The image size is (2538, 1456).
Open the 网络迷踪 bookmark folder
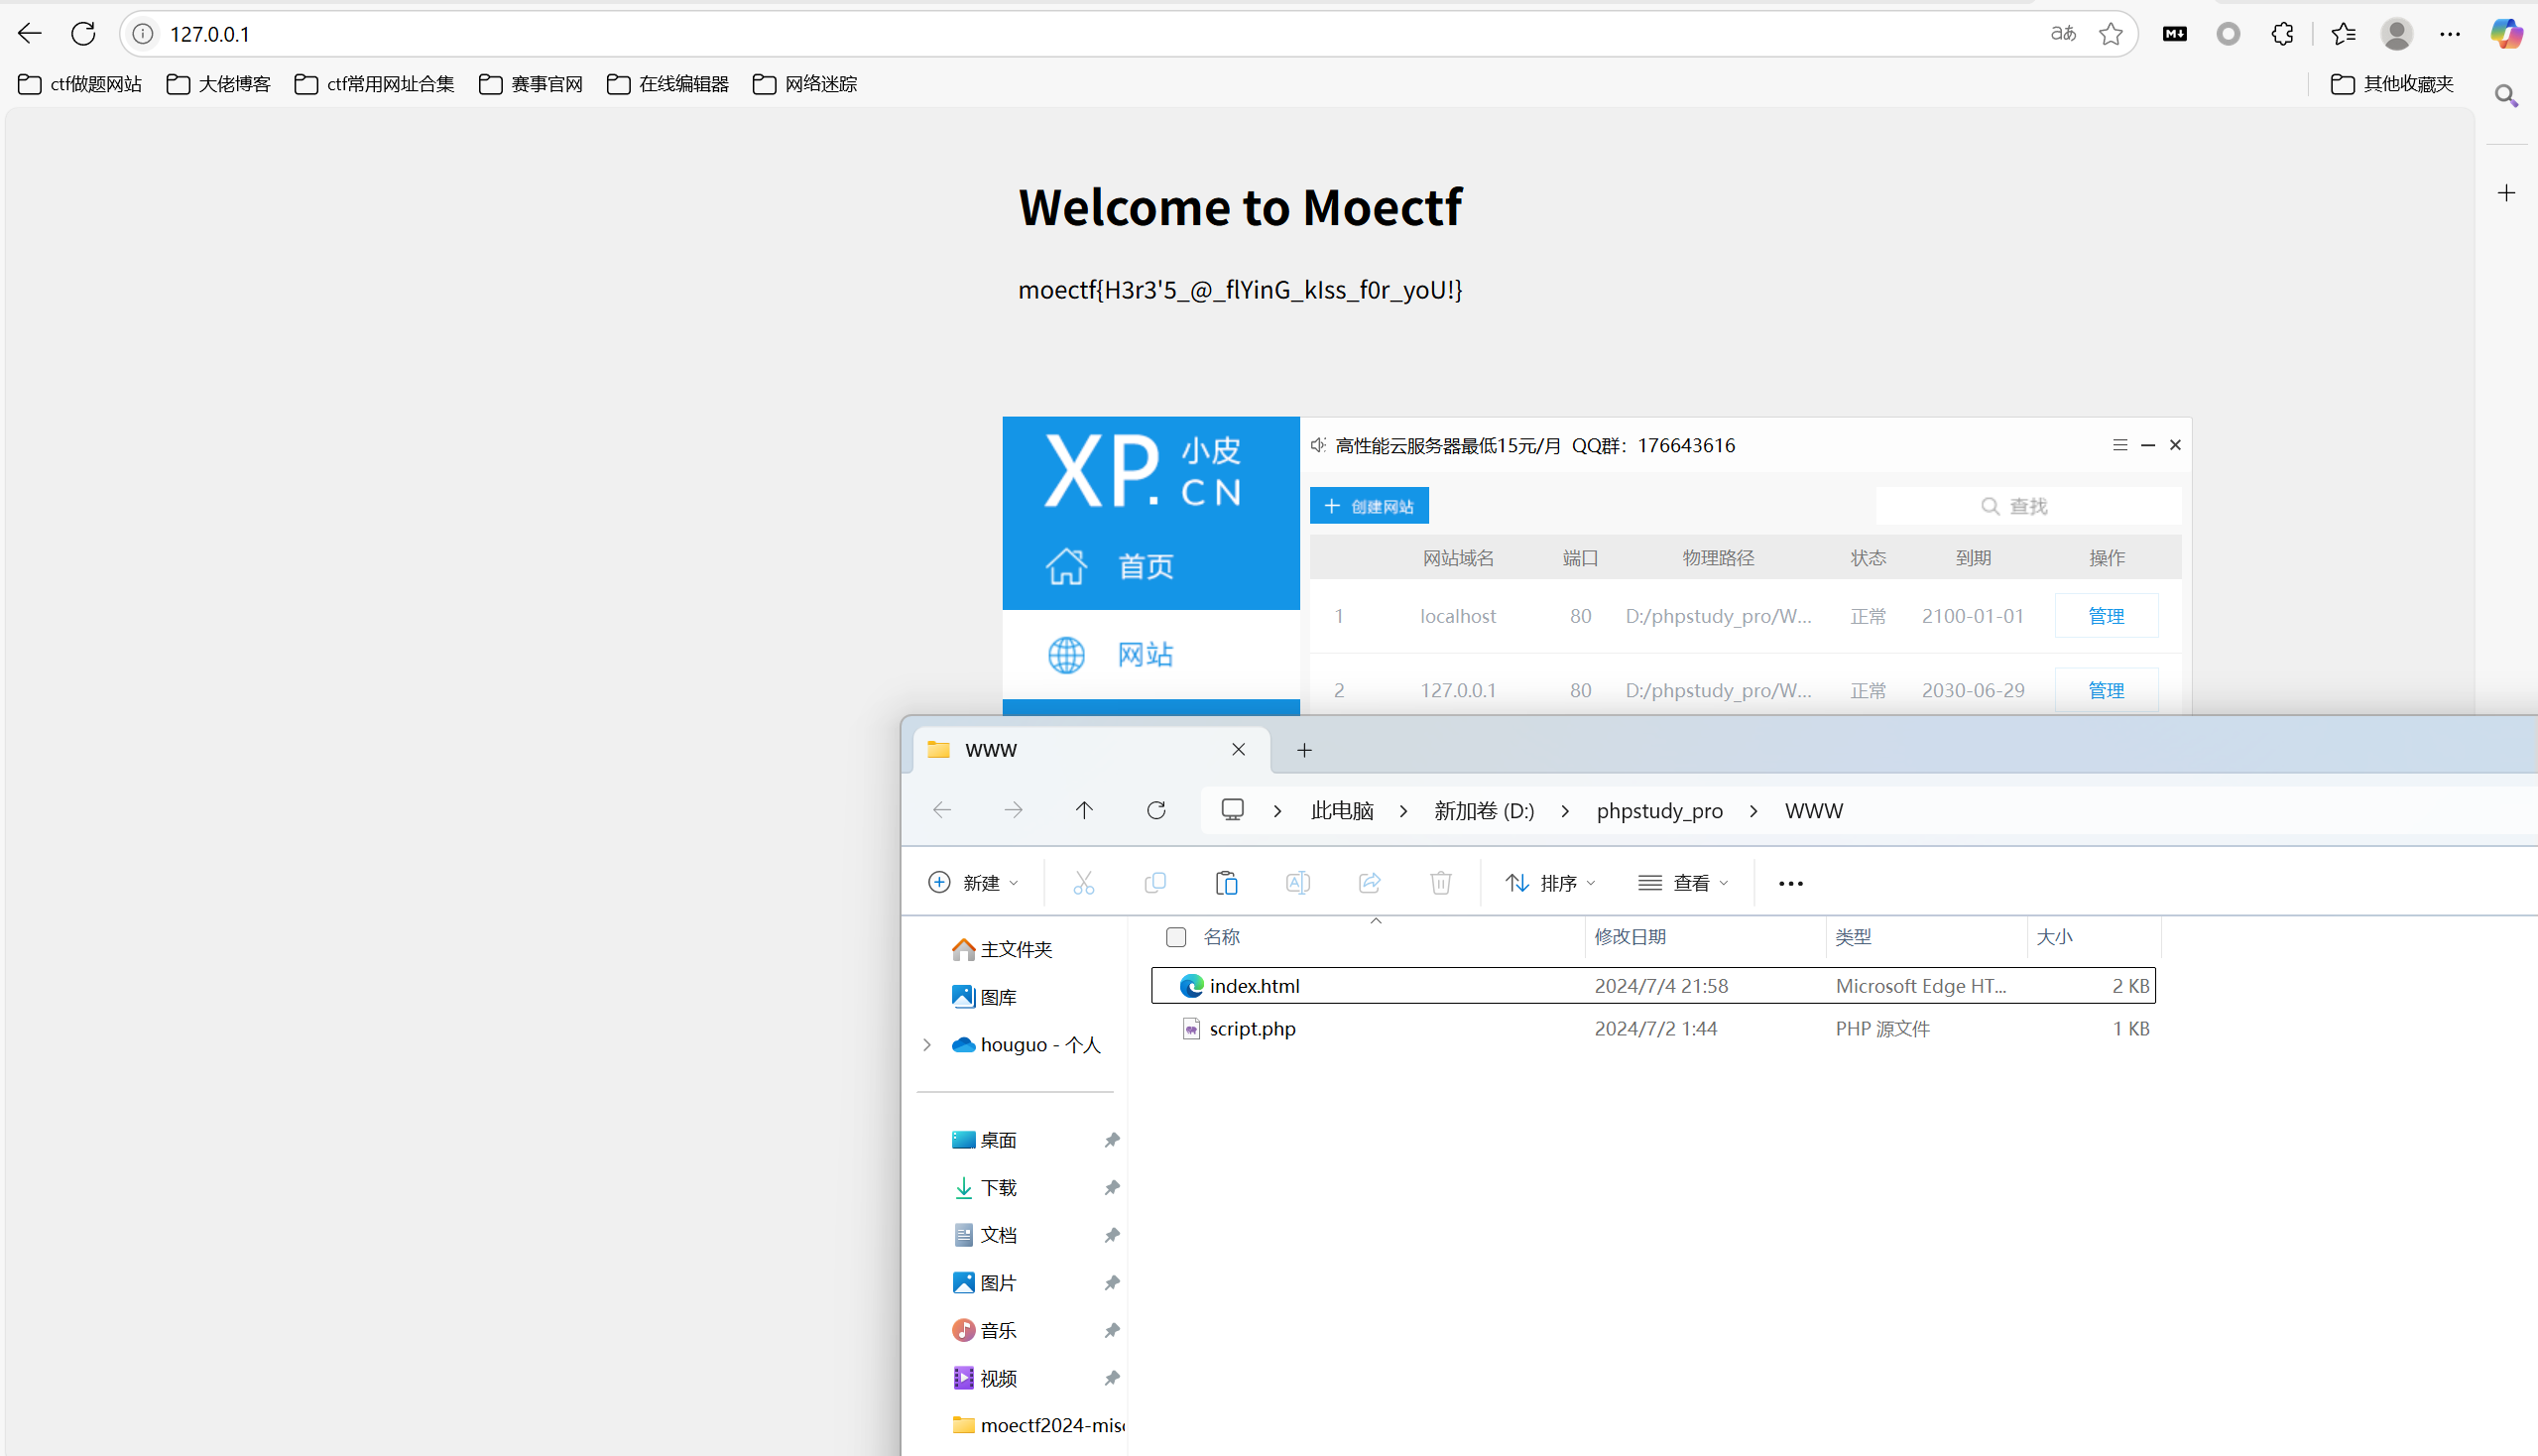[x=805, y=84]
